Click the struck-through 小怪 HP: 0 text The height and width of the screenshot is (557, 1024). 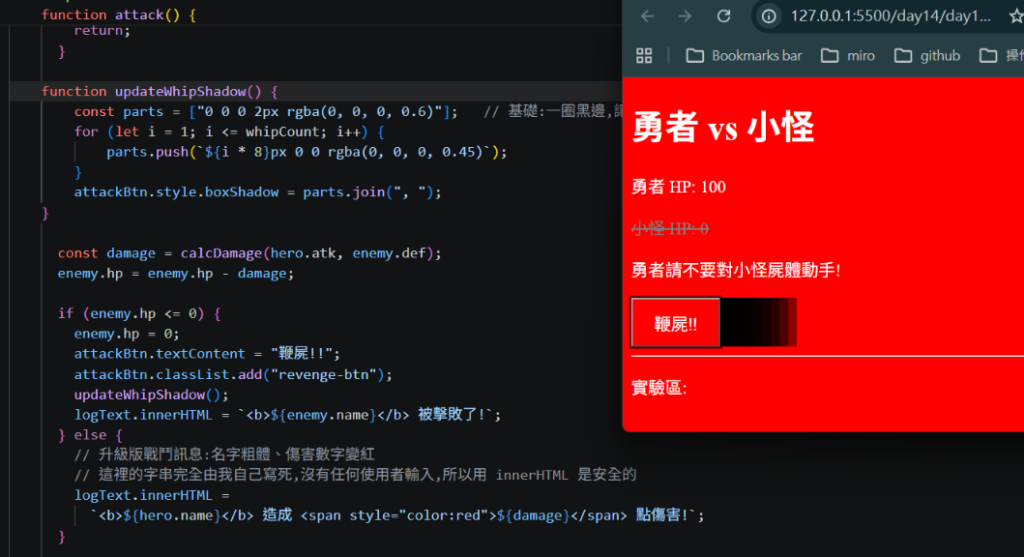[x=670, y=229]
